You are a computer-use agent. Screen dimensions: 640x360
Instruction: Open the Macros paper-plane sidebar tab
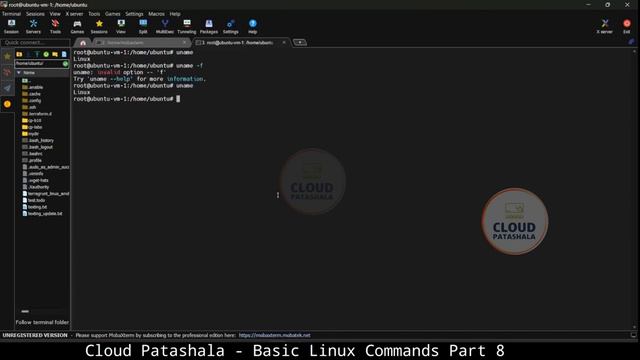pos(7,88)
